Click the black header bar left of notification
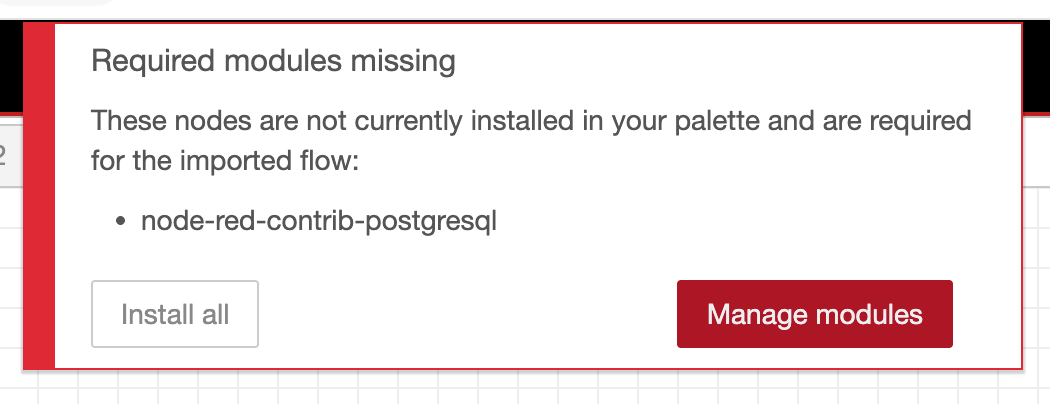The width and height of the screenshot is (1050, 404). [x=11, y=66]
